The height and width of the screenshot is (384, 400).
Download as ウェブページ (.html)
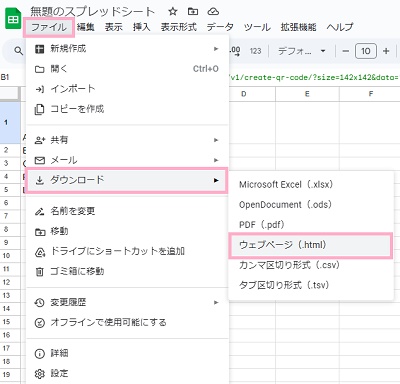point(311,245)
